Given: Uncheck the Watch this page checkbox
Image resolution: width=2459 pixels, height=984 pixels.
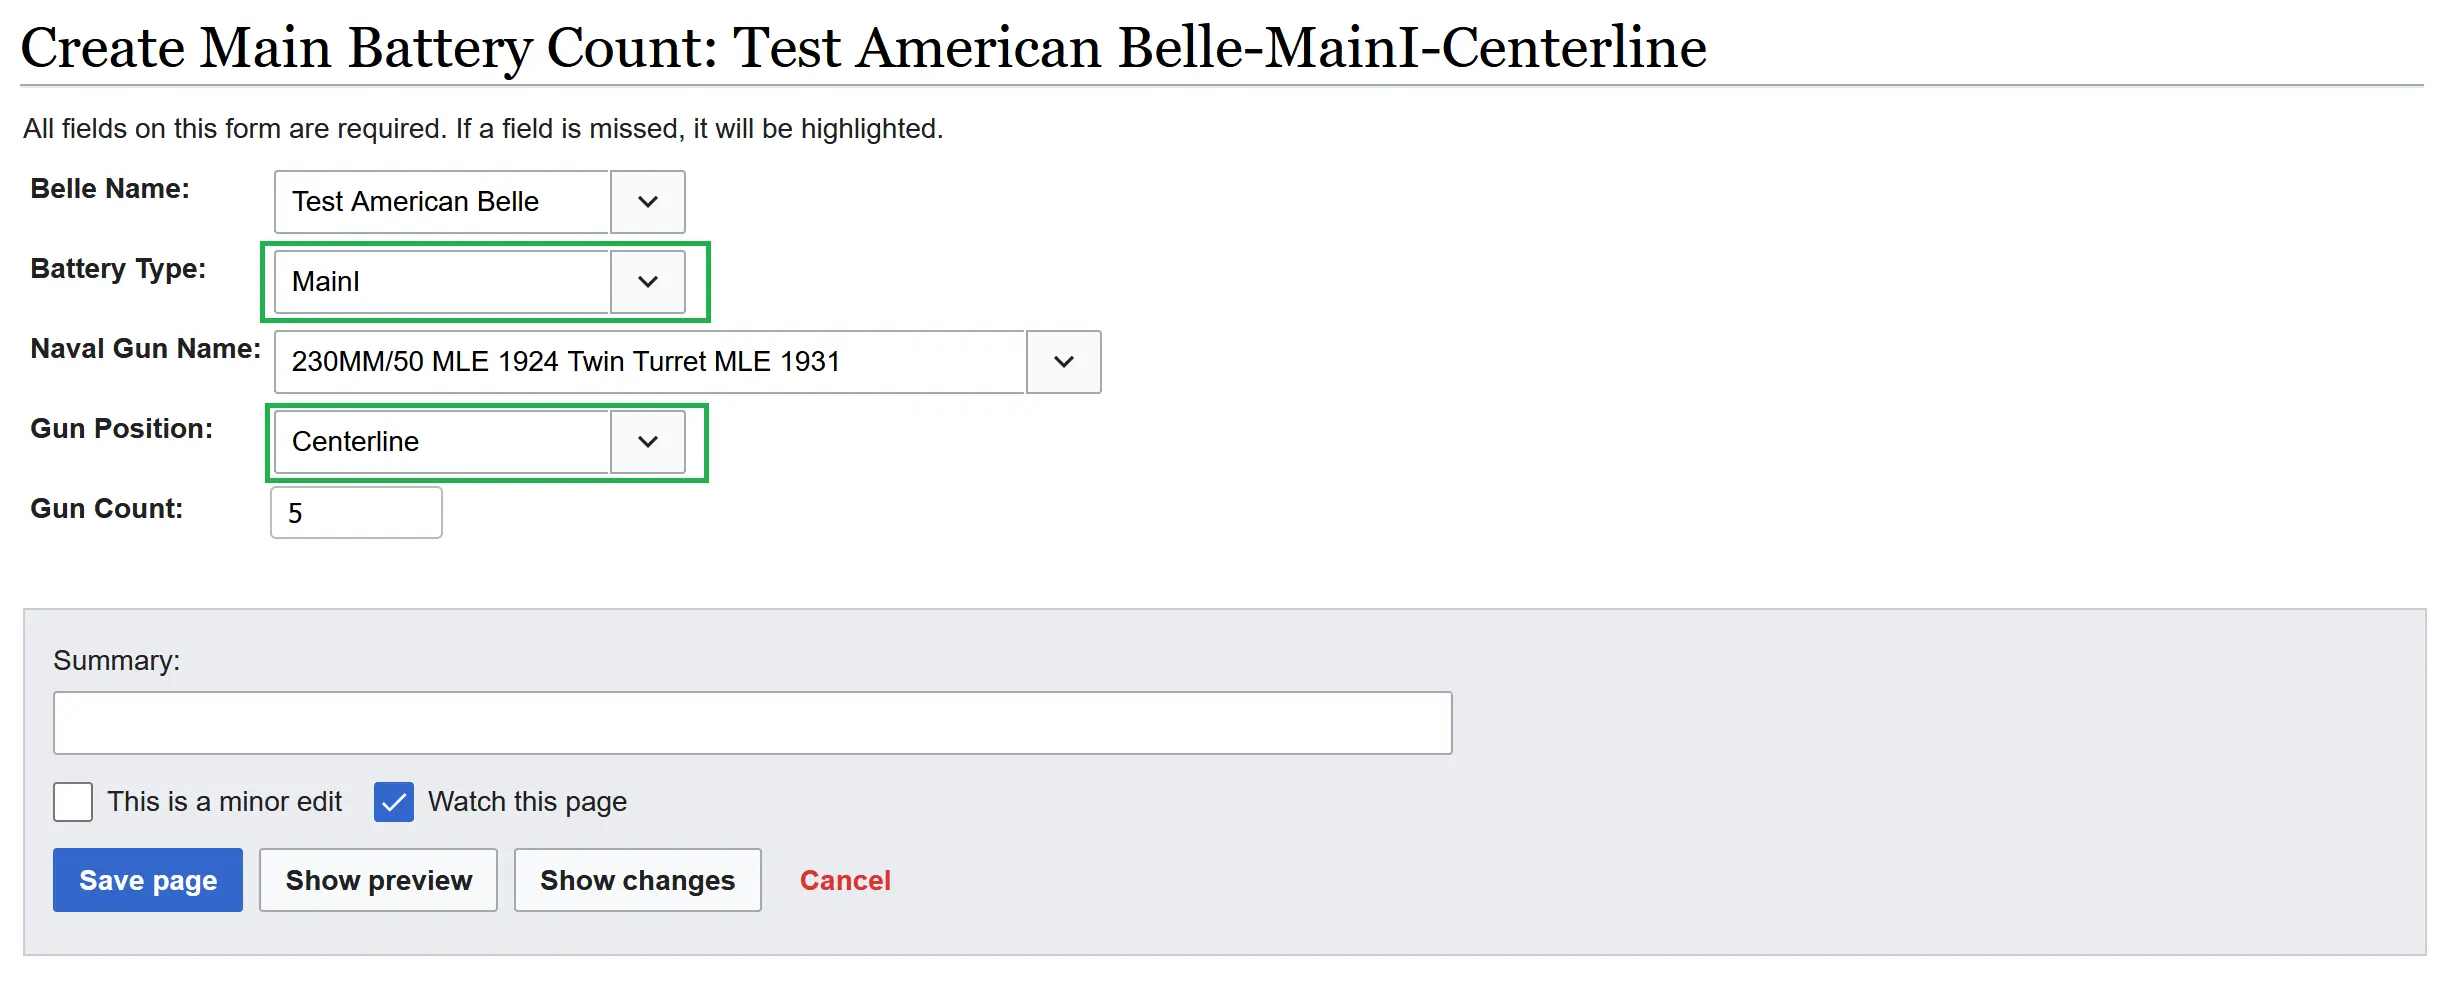Looking at the screenshot, I should [x=394, y=802].
